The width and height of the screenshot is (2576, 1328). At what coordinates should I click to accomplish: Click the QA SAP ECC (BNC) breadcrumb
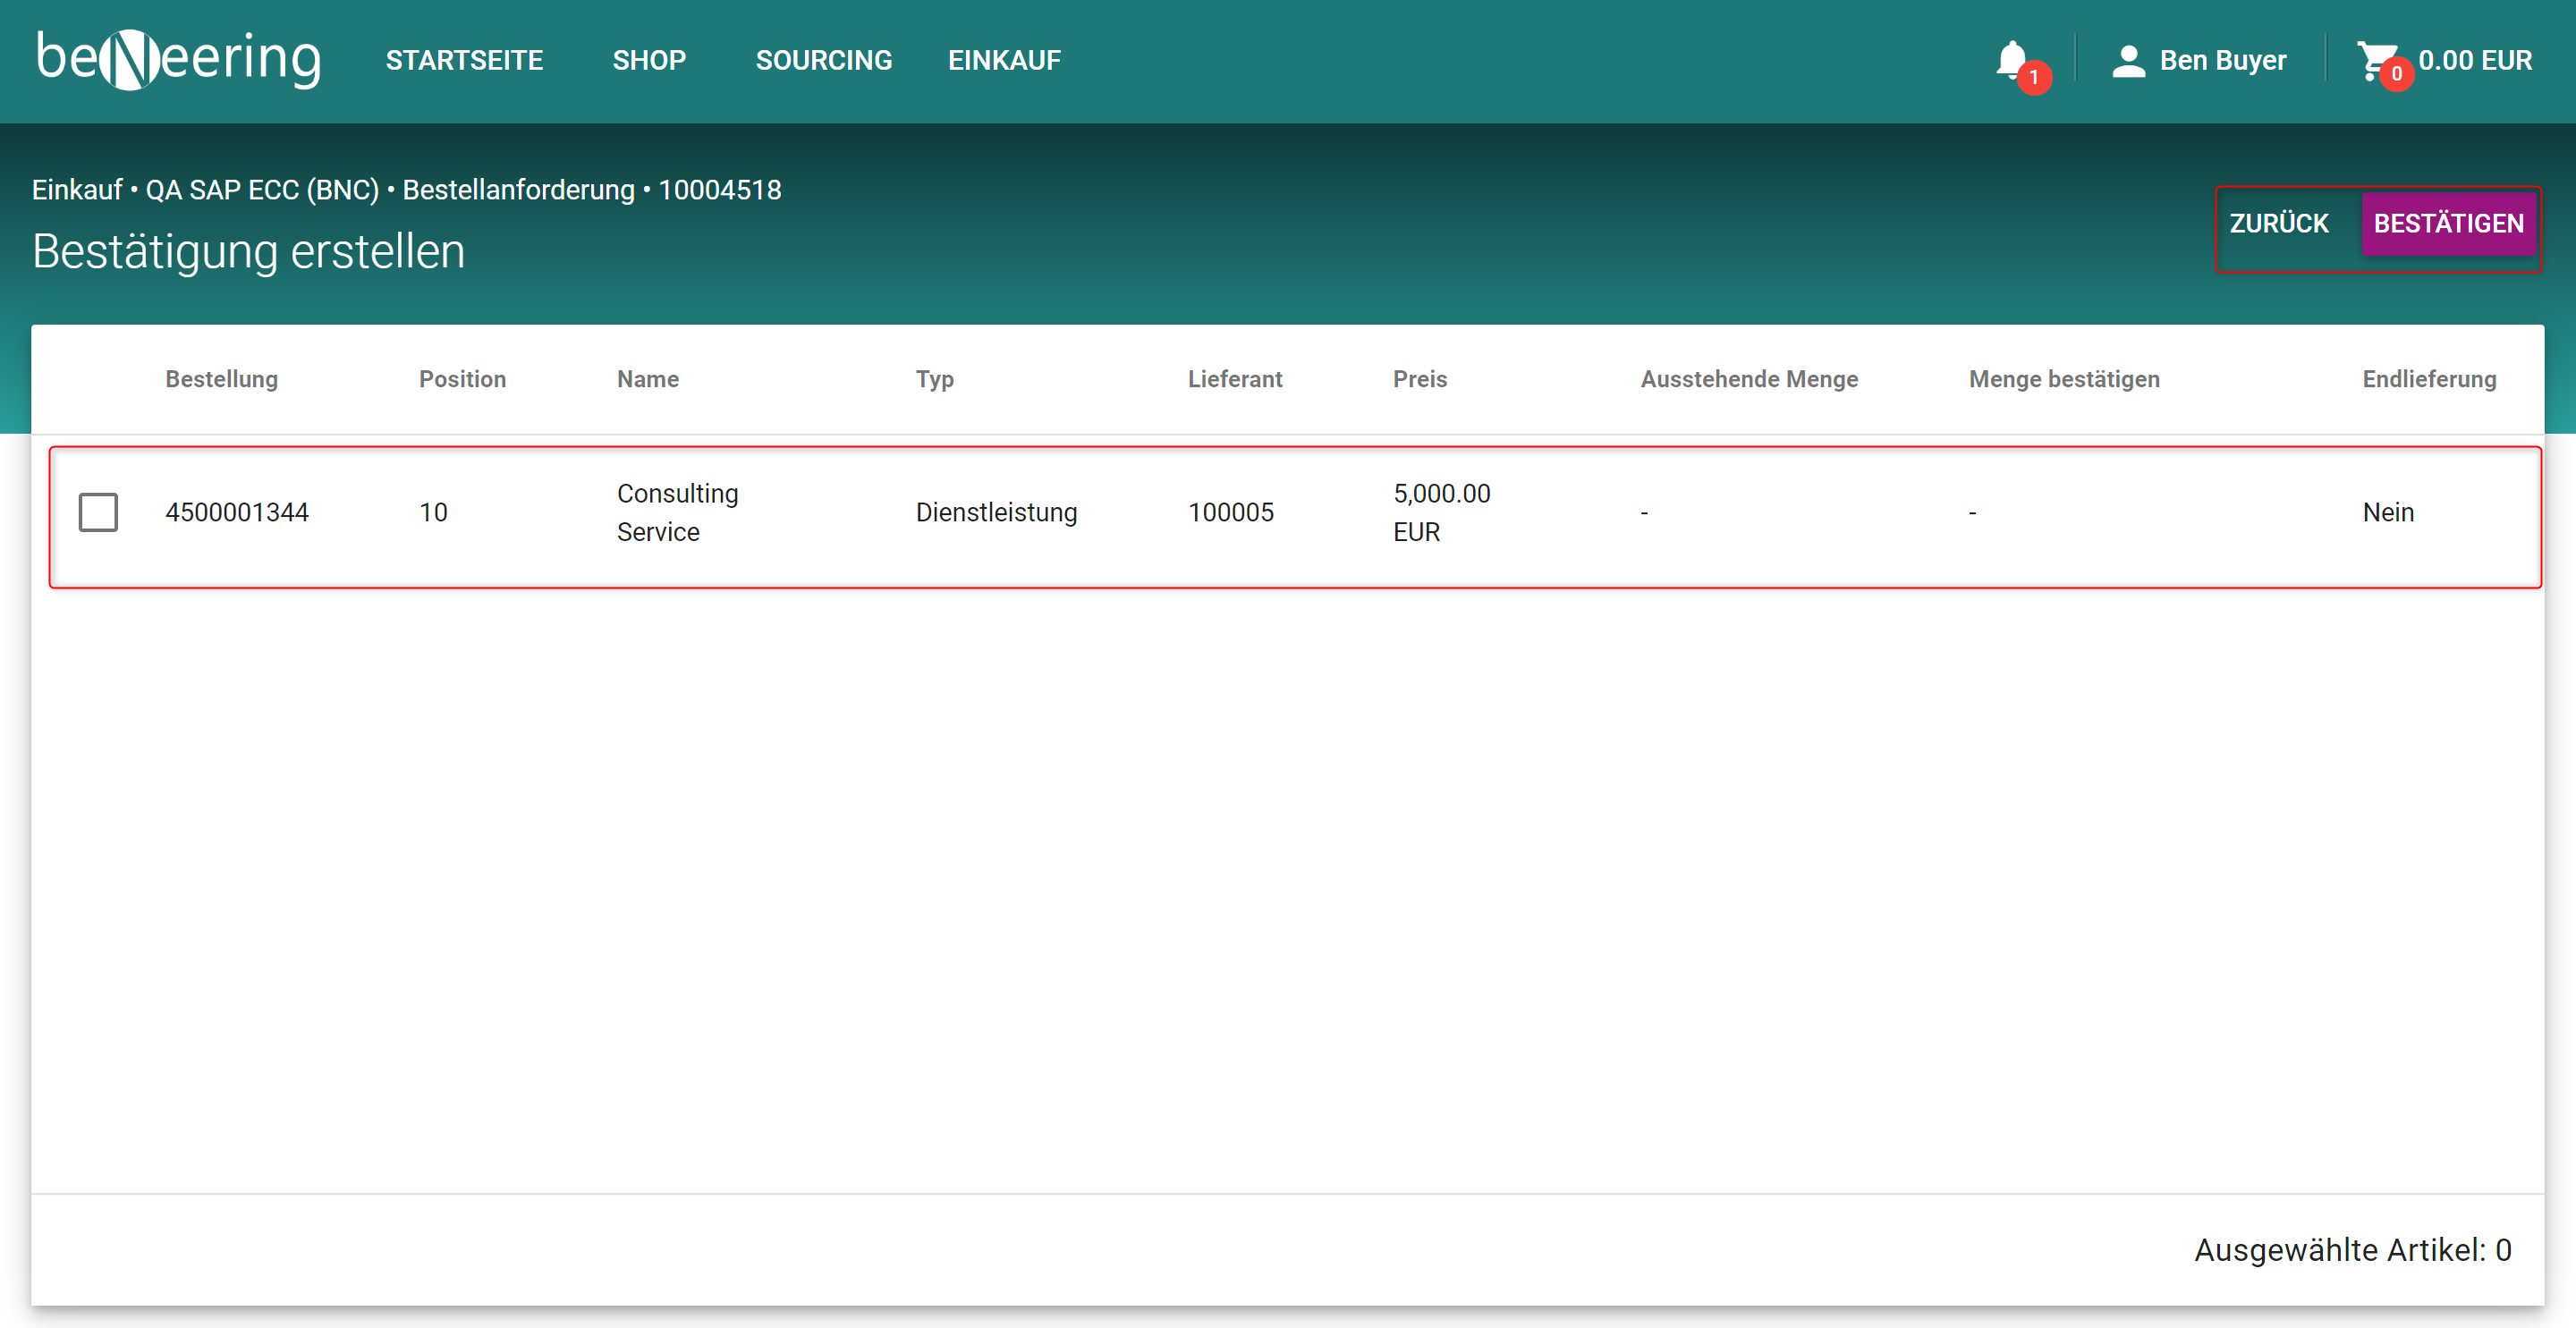pyautogui.click(x=262, y=190)
